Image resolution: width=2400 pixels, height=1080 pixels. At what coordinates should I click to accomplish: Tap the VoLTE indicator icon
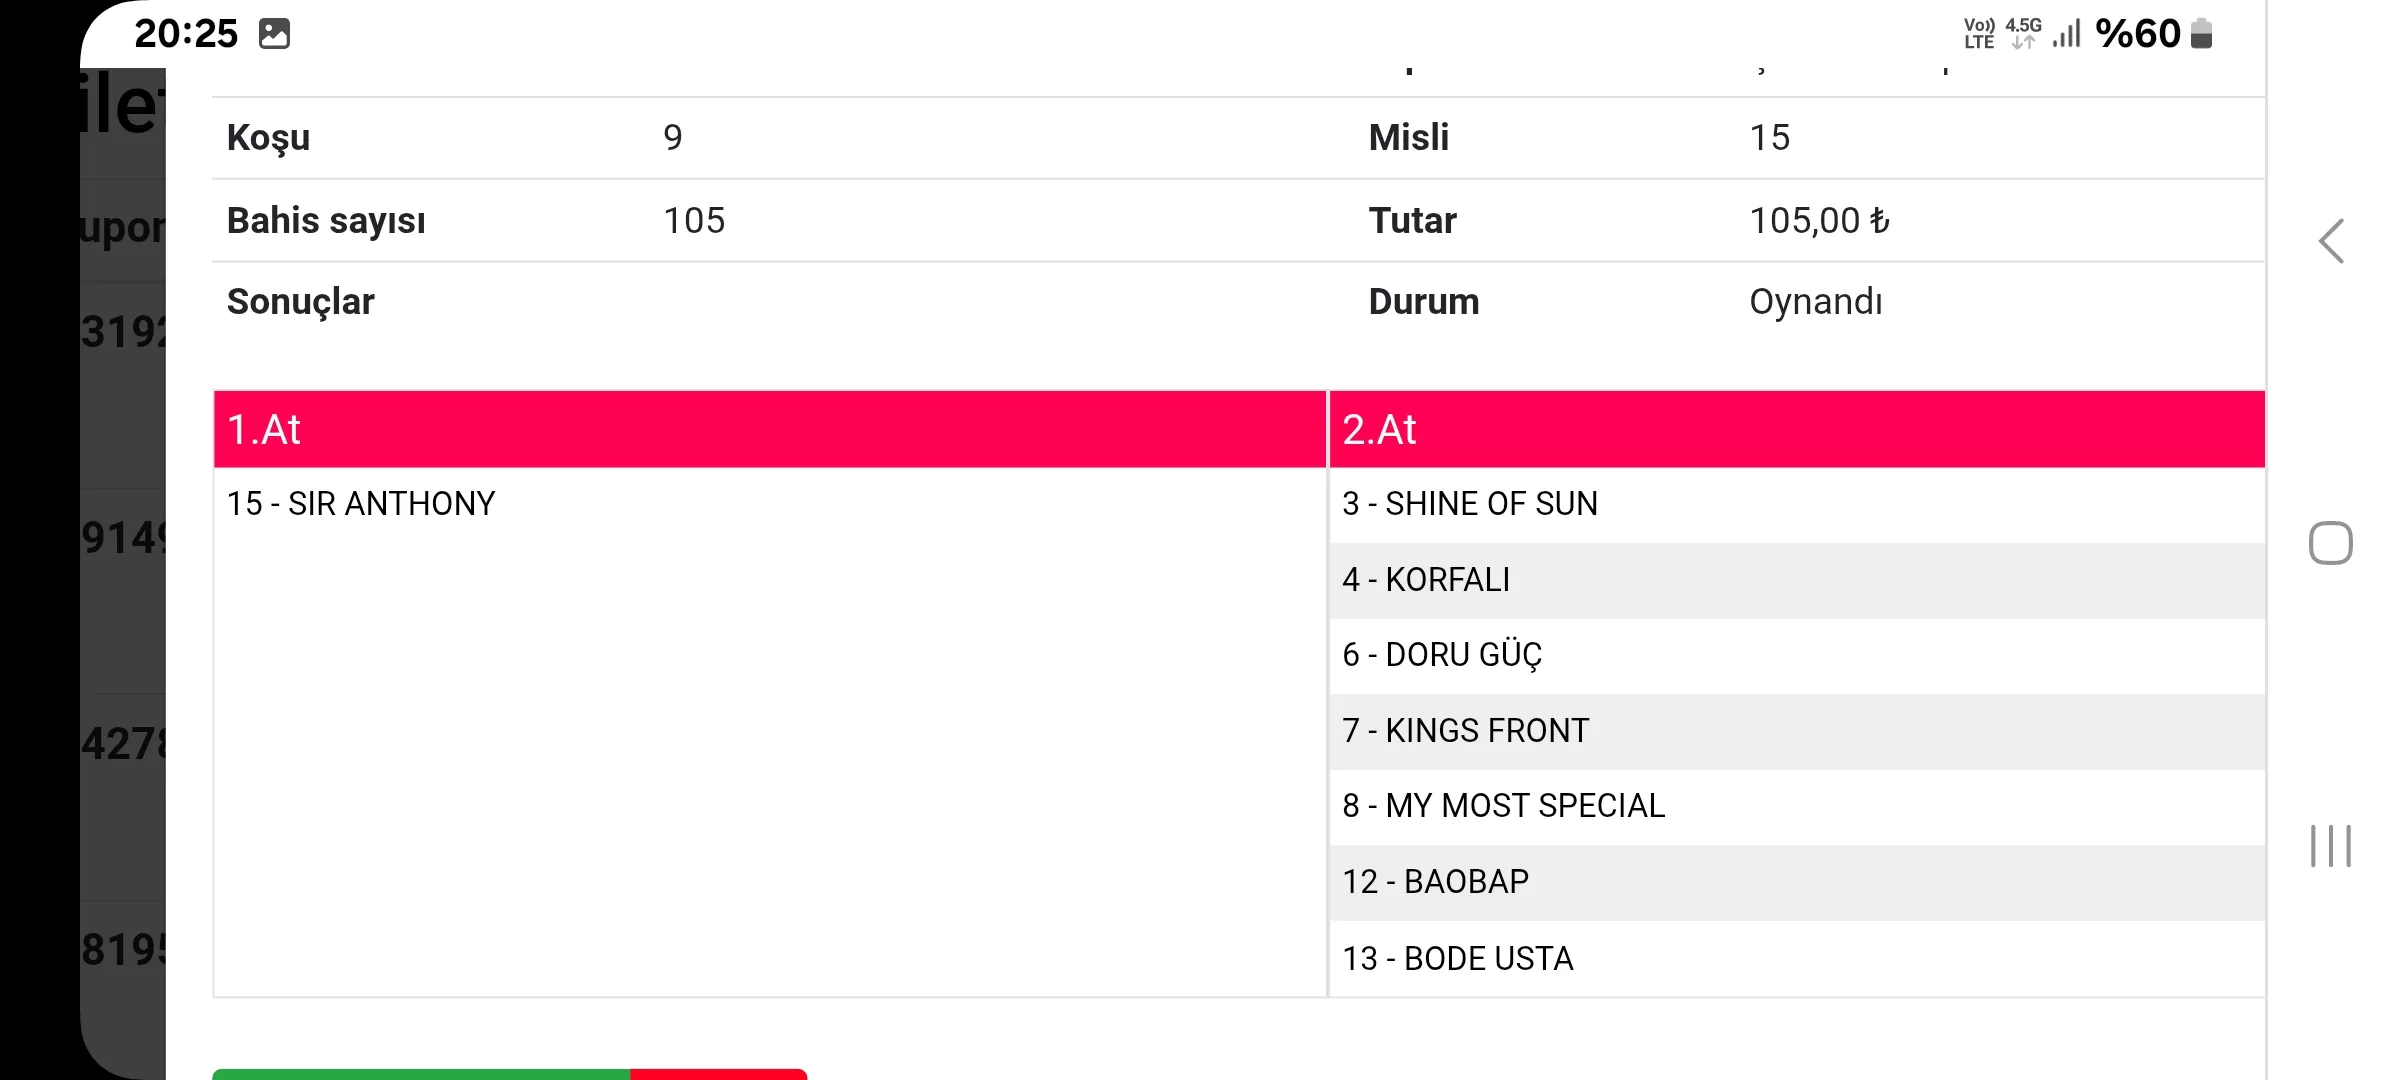point(1978,34)
